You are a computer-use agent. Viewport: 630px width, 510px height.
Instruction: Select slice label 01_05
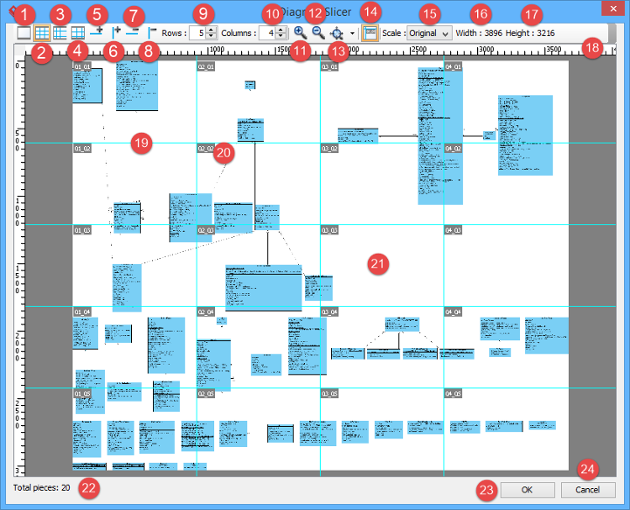[x=82, y=393]
